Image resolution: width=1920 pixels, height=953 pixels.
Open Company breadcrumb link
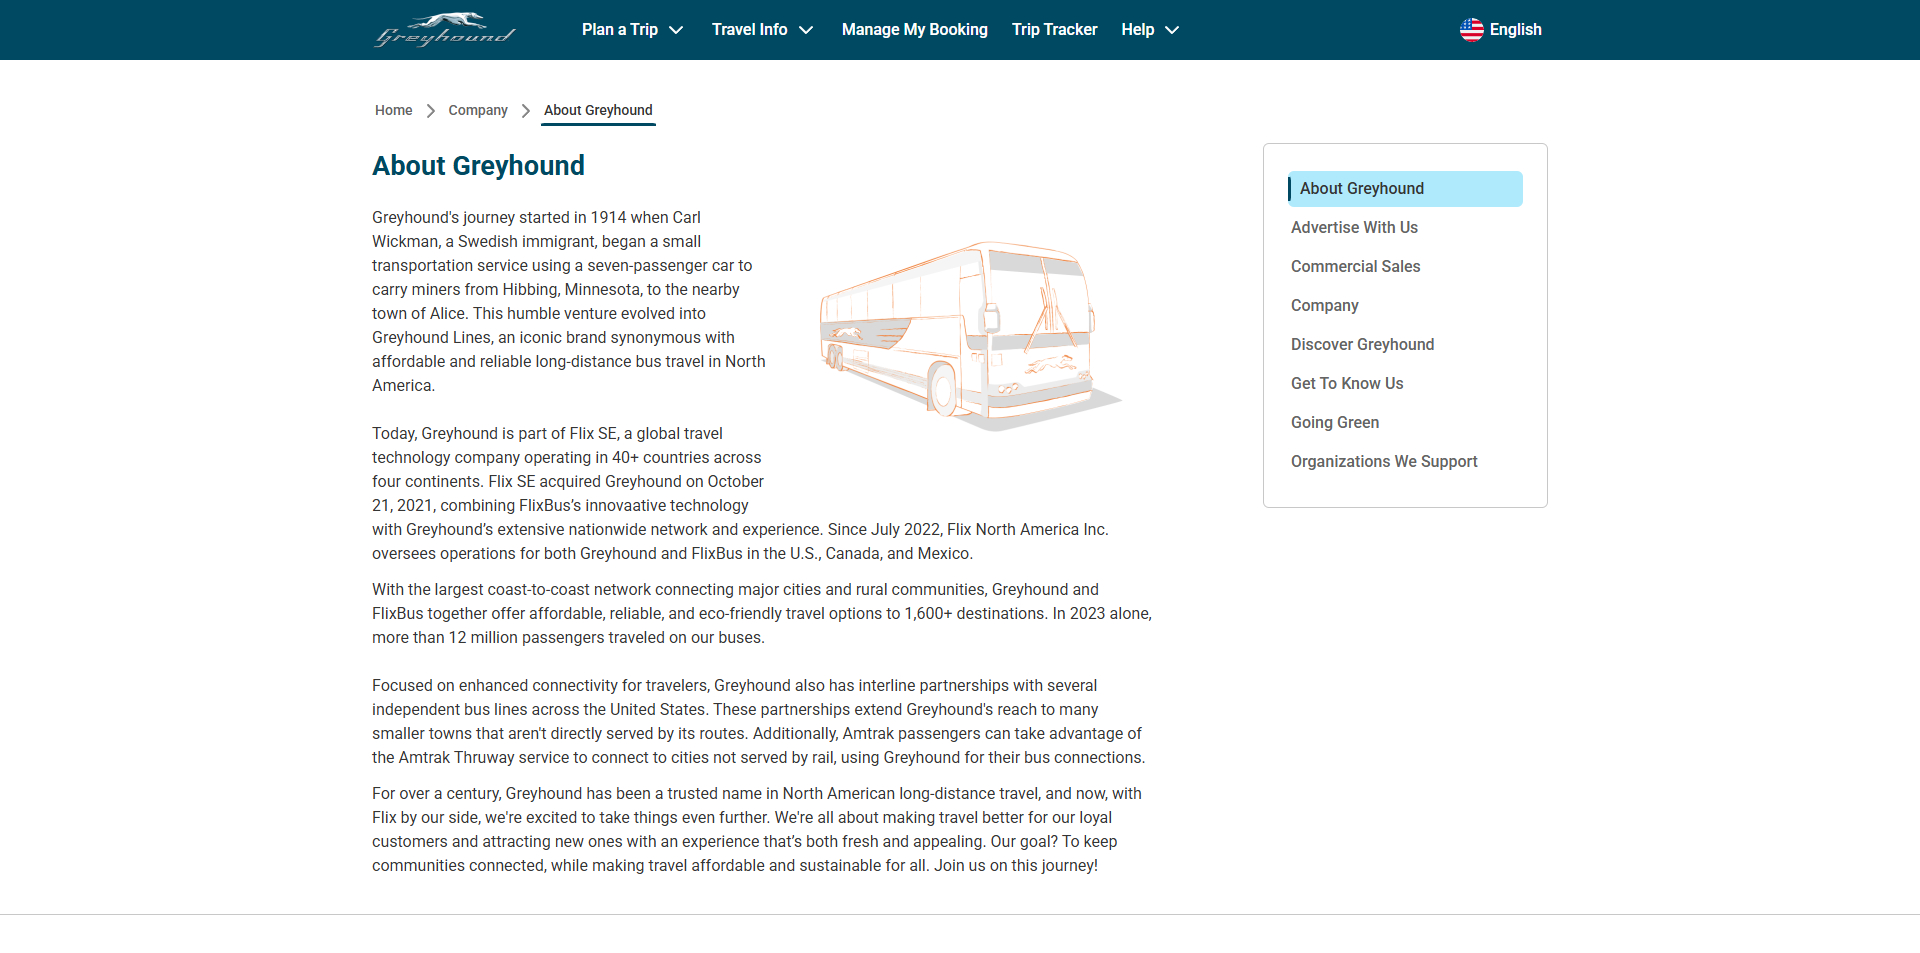(477, 111)
